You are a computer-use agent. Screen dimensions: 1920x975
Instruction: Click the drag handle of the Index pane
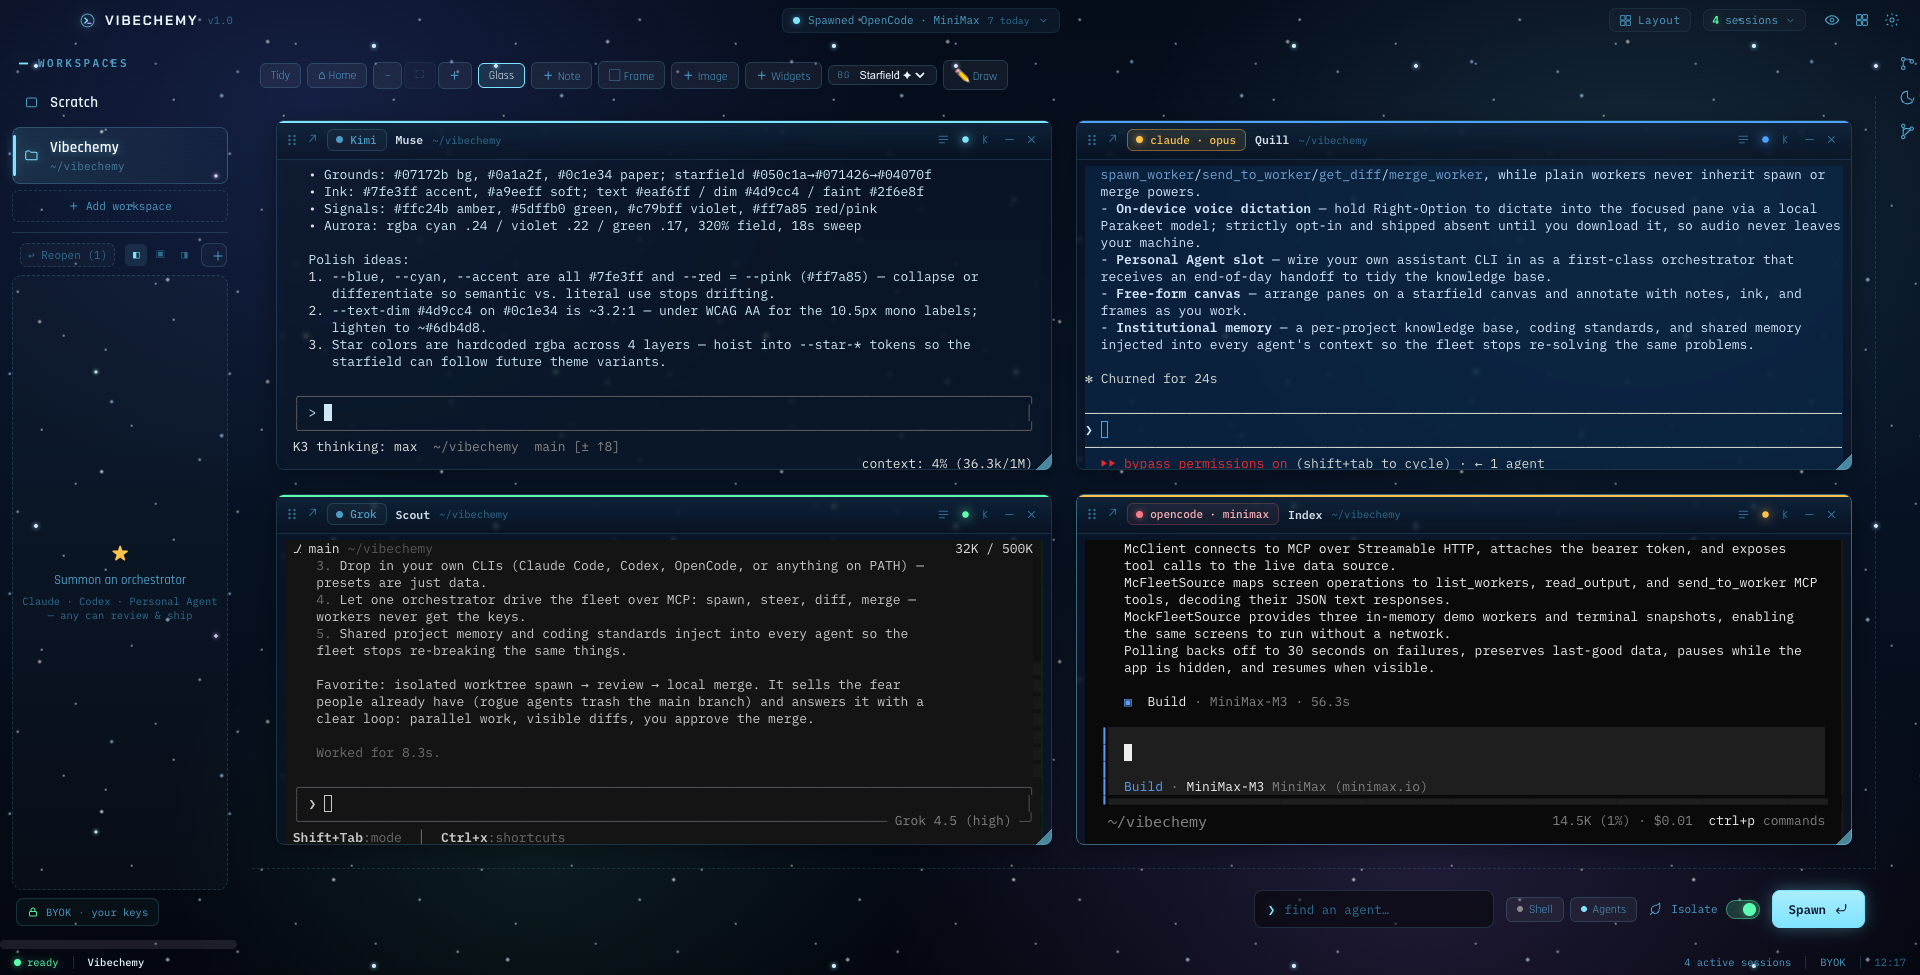click(x=1092, y=514)
